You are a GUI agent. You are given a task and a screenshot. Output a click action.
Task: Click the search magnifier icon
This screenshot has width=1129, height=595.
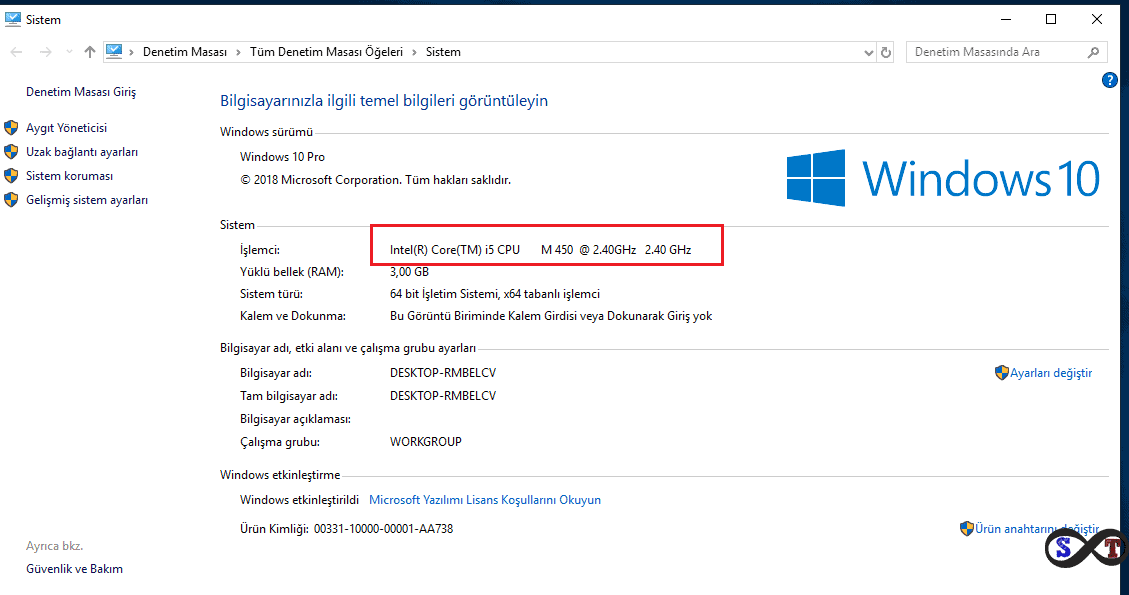[x=1093, y=52]
